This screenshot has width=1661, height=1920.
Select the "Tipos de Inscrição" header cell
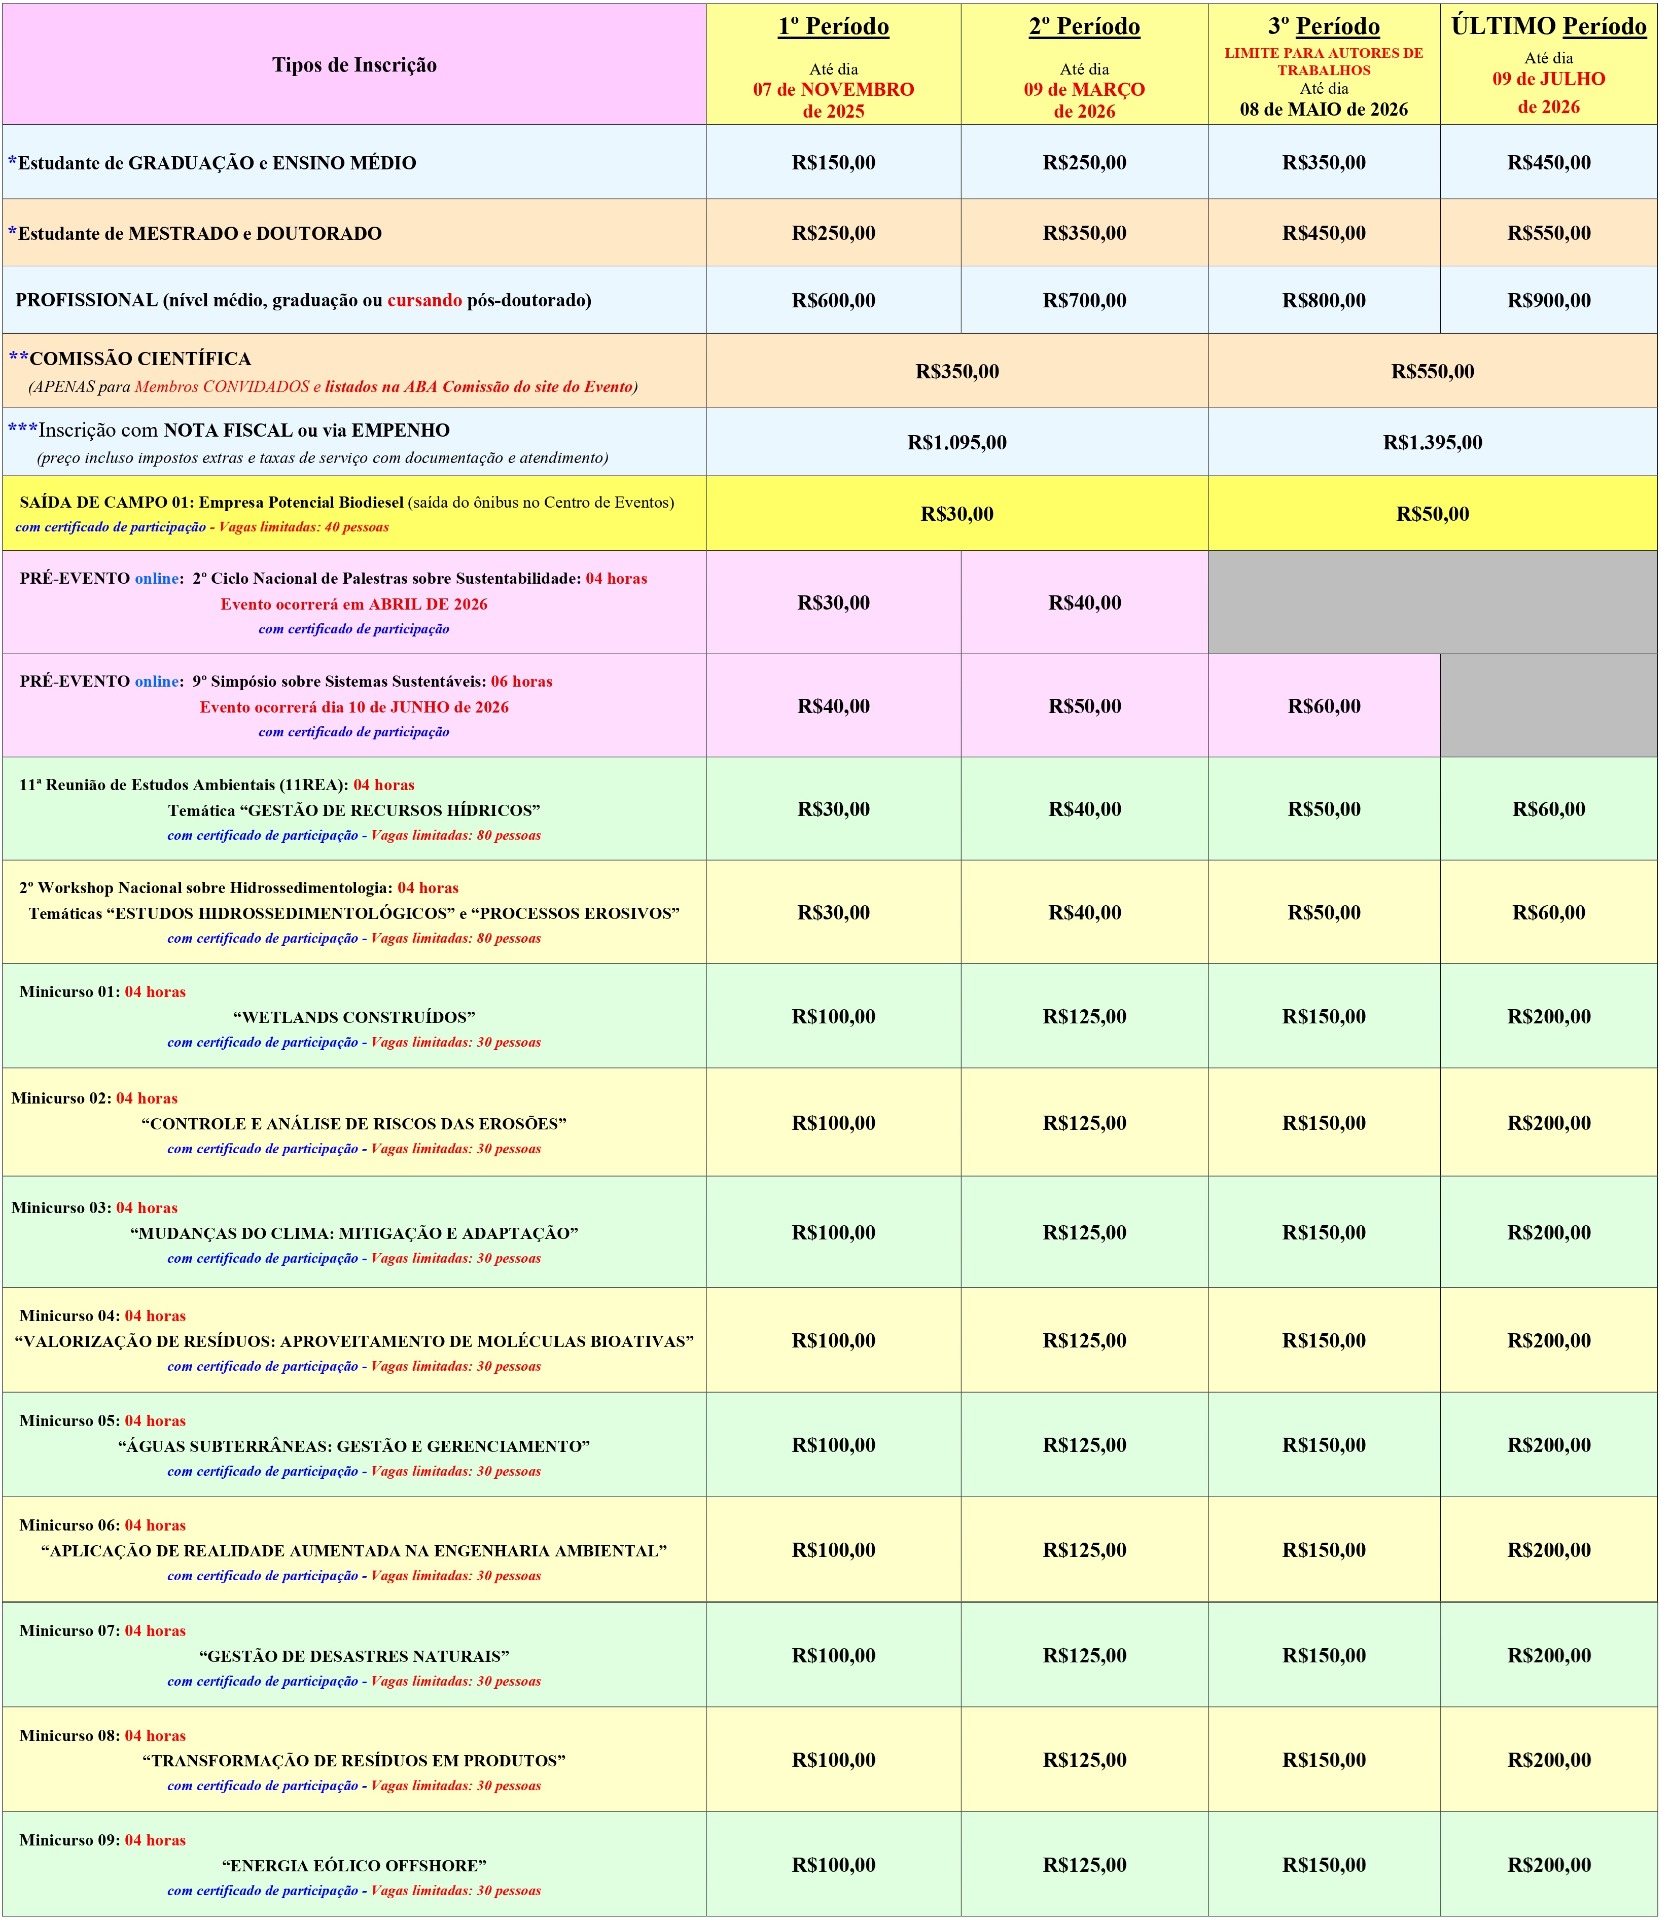tap(354, 65)
